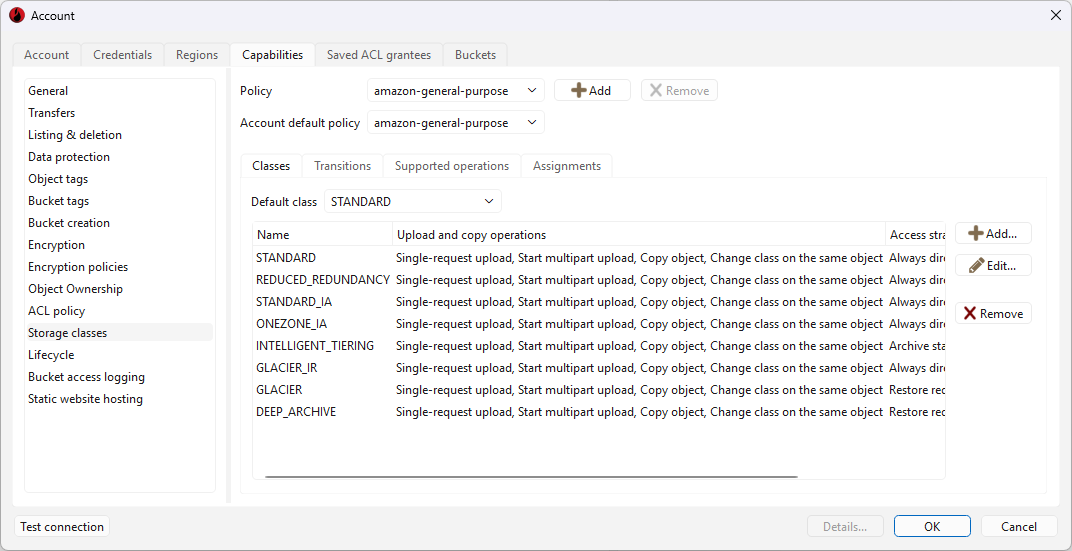The width and height of the screenshot is (1072, 551).
Task: Open the Assignments sub-tab
Action: click(x=567, y=166)
